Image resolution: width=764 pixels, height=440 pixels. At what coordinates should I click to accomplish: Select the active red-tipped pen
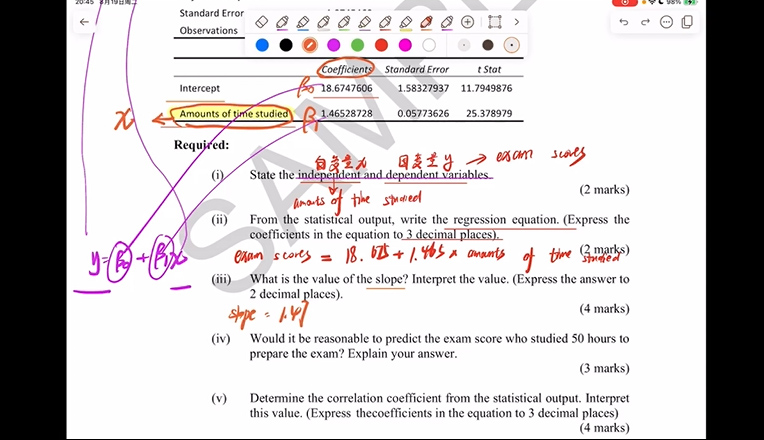click(x=427, y=22)
